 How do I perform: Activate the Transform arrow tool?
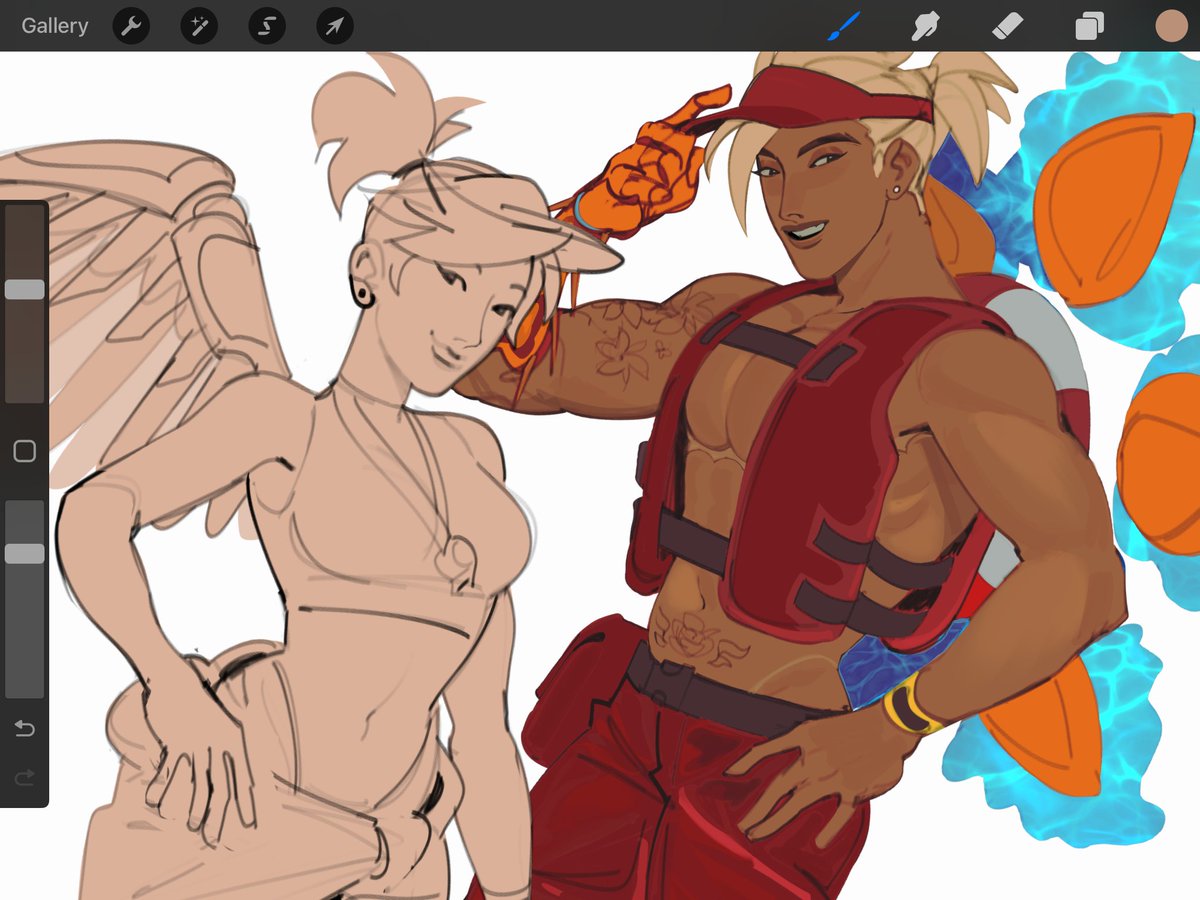[335, 26]
